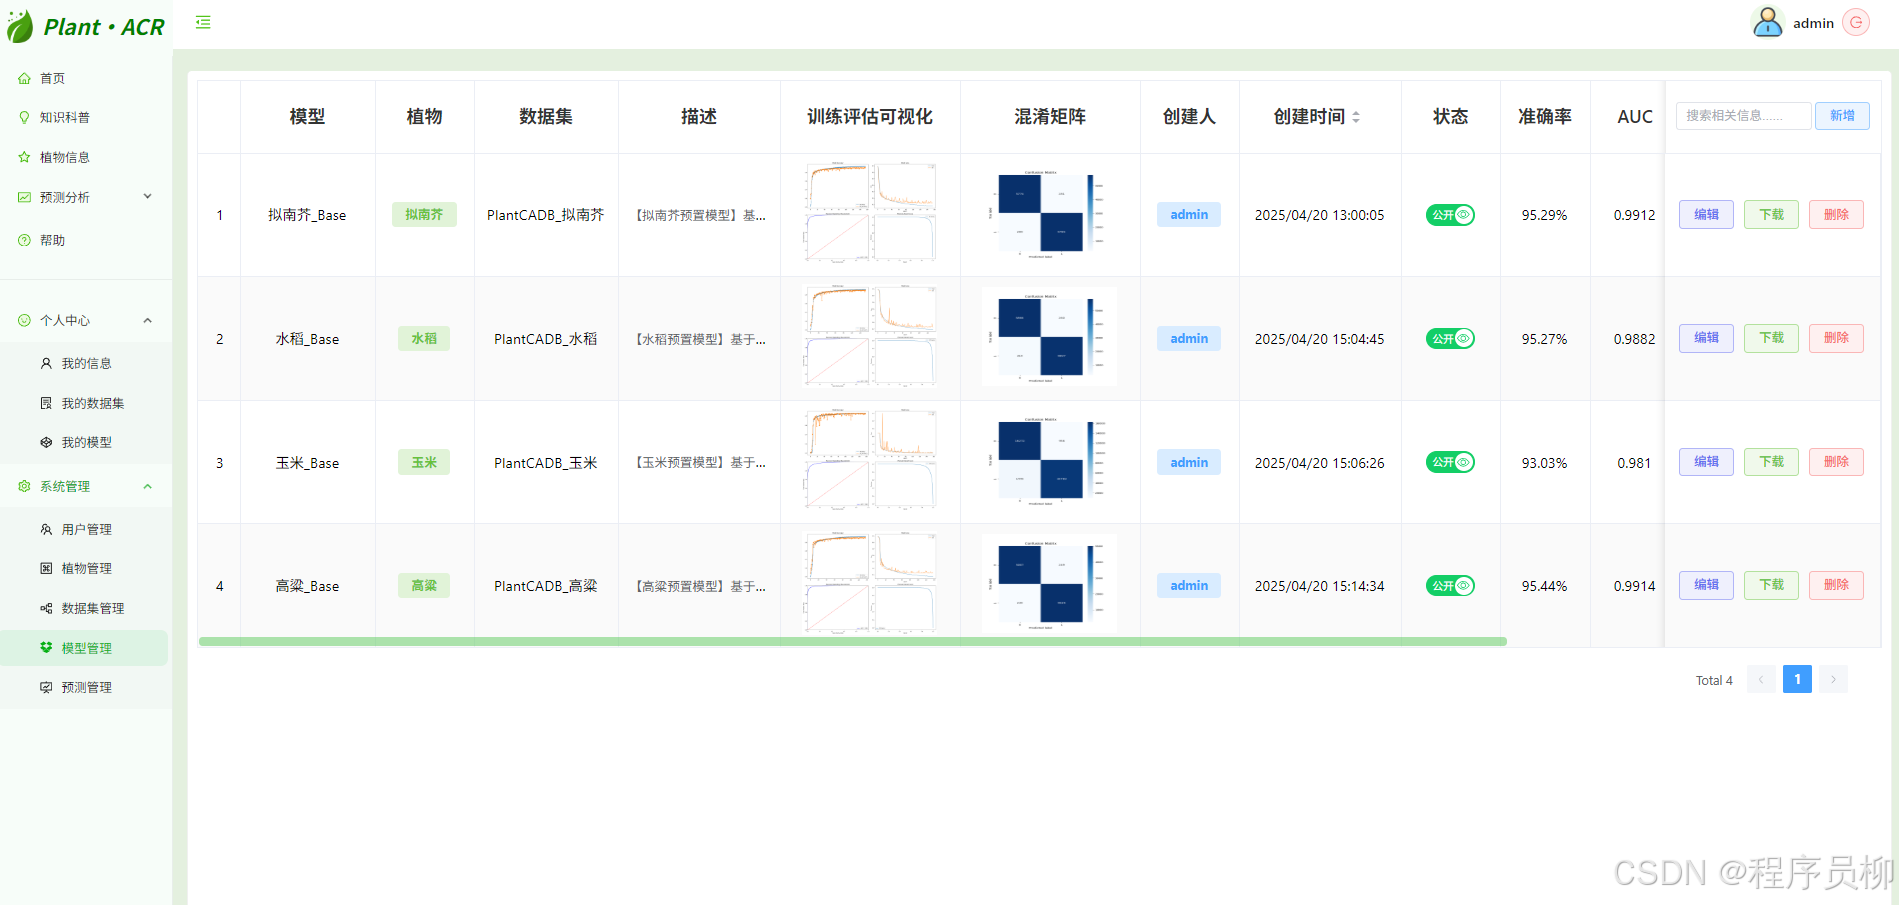Click the 水稻 plant tag
Screen dimensions: 1899x905
pos(424,338)
